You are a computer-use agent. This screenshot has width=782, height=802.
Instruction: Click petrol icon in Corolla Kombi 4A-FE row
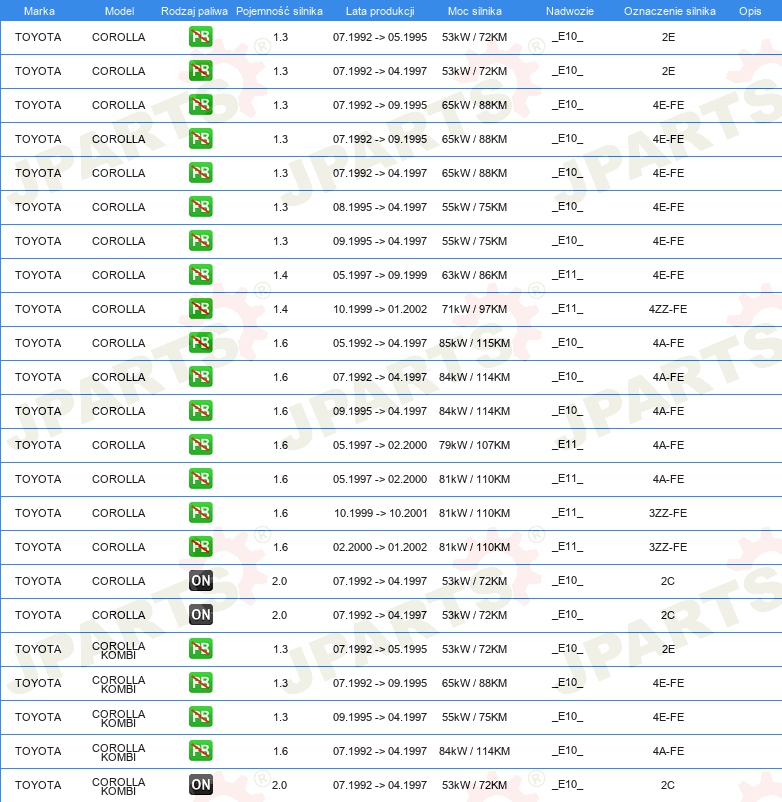point(200,750)
